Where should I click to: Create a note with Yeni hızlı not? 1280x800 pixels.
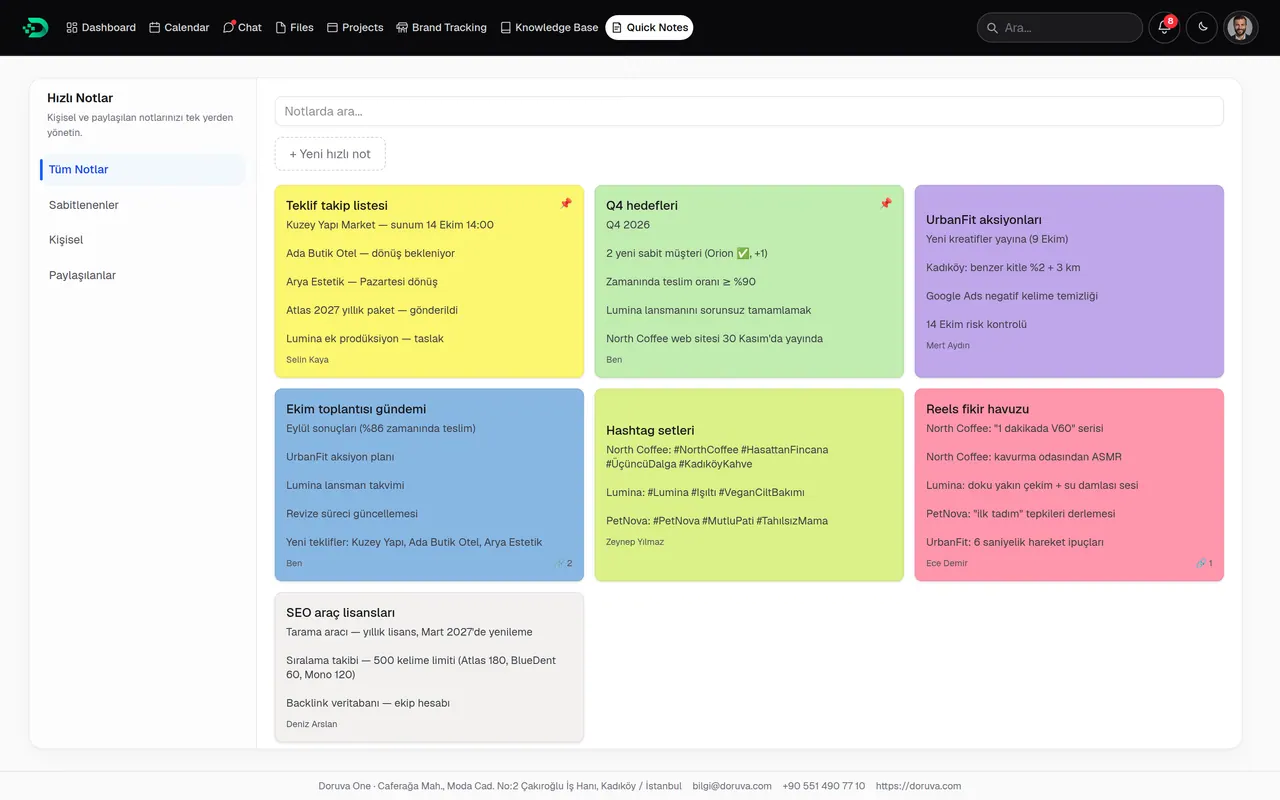pyautogui.click(x=330, y=154)
